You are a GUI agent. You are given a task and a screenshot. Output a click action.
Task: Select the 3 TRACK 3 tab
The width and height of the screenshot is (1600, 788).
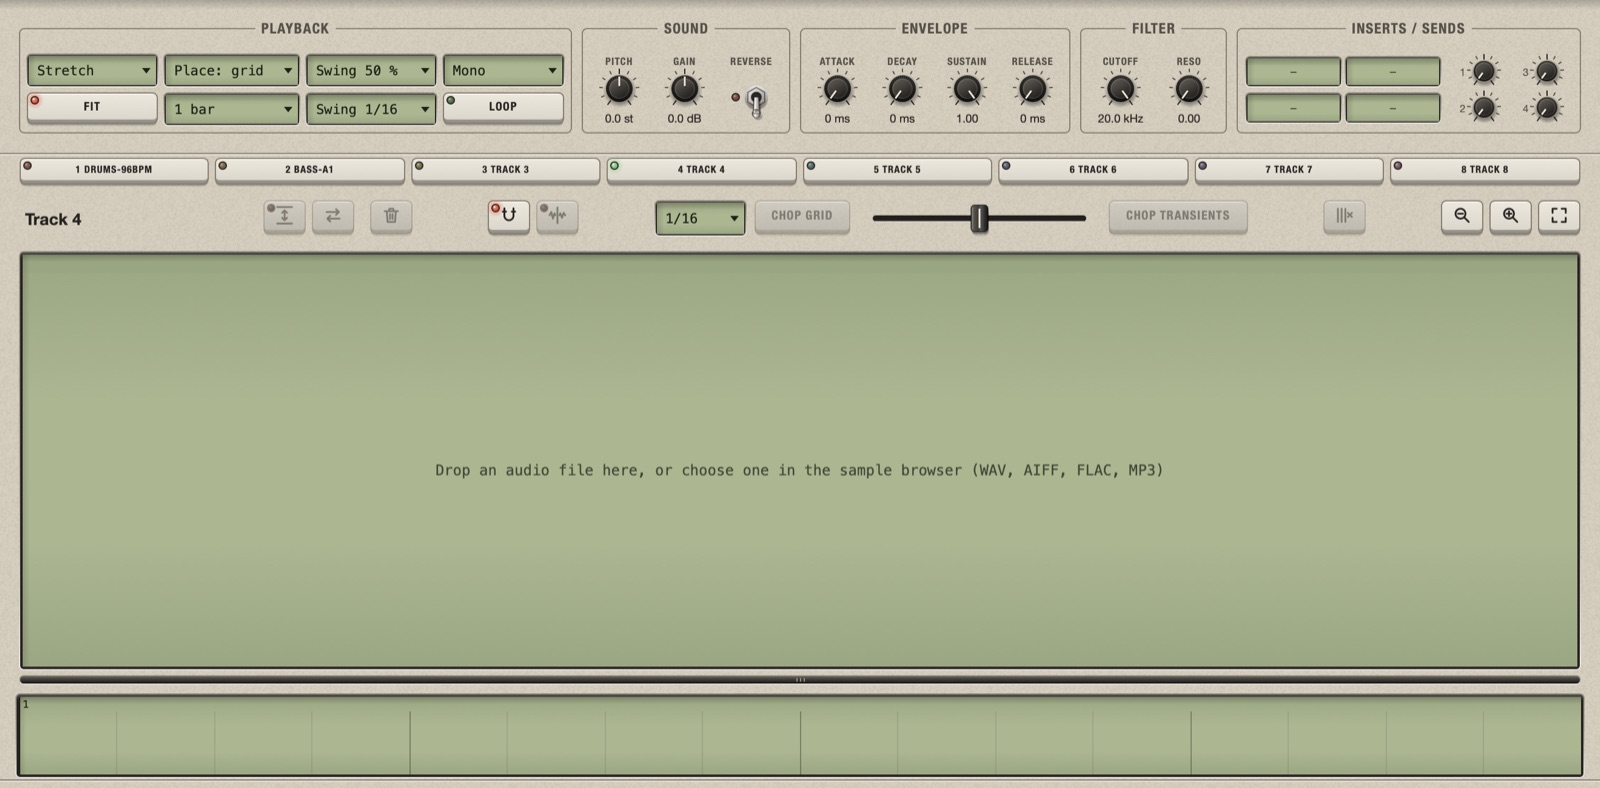pos(506,170)
